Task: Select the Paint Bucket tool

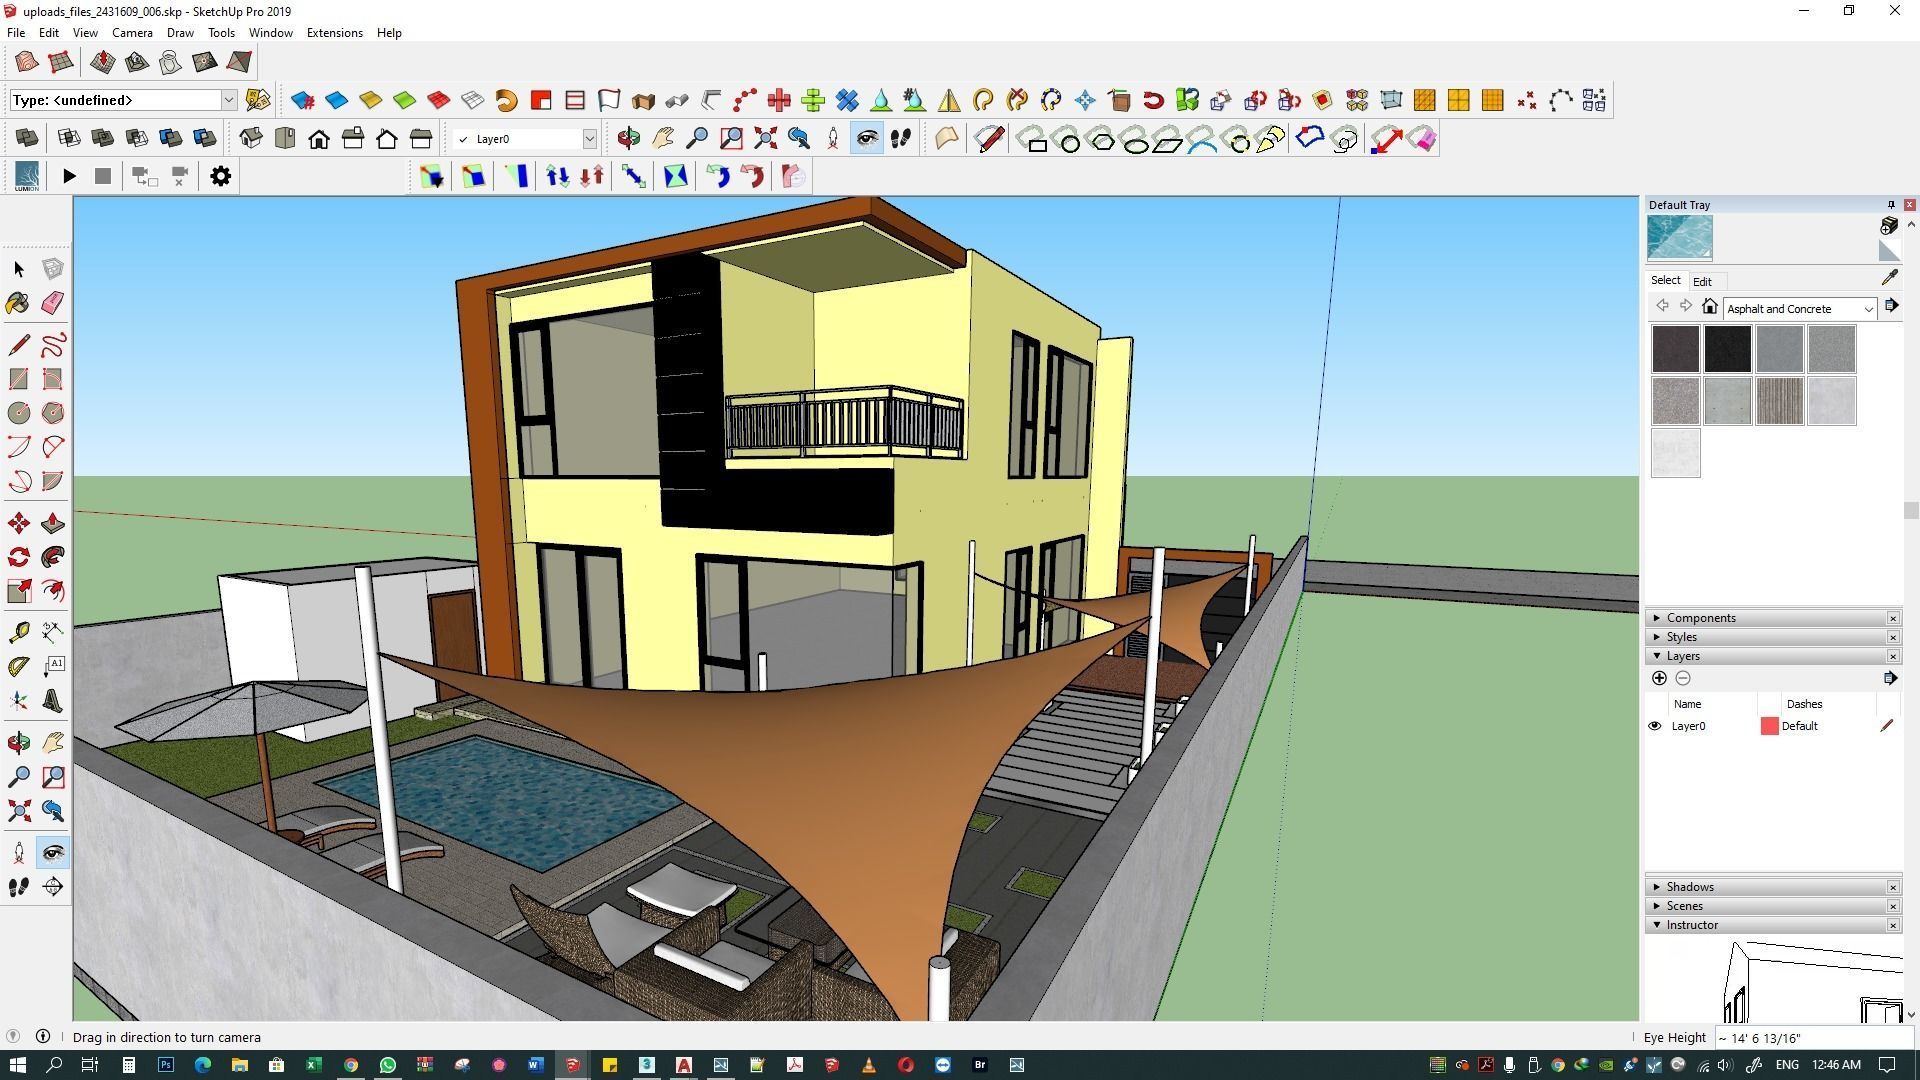Action: 18,303
